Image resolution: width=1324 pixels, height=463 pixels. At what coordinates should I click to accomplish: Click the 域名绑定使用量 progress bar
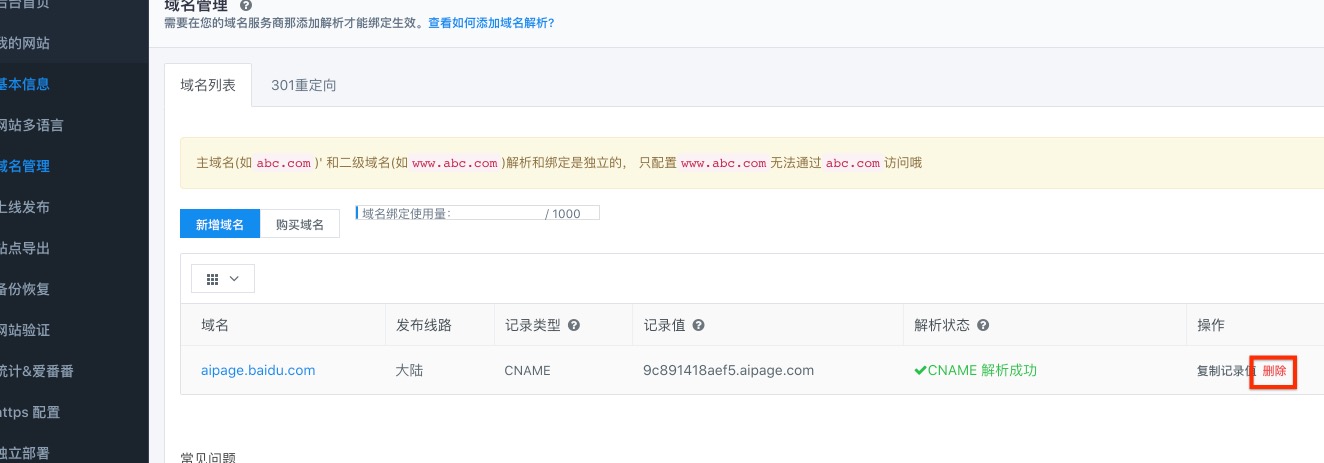[x=478, y=213]
